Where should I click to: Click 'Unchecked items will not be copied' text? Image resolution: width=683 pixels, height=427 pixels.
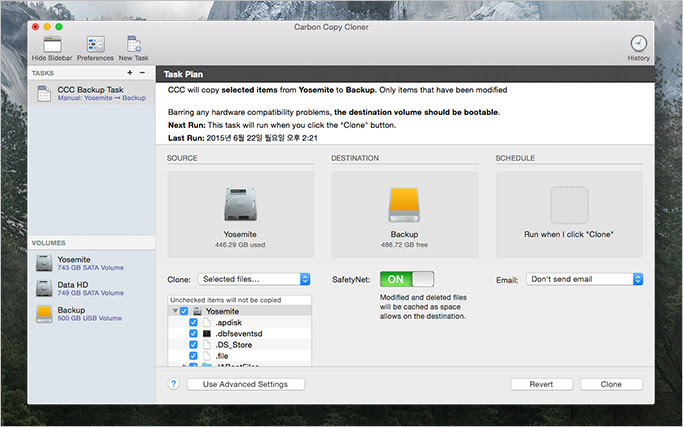click(x=226, y=300)
